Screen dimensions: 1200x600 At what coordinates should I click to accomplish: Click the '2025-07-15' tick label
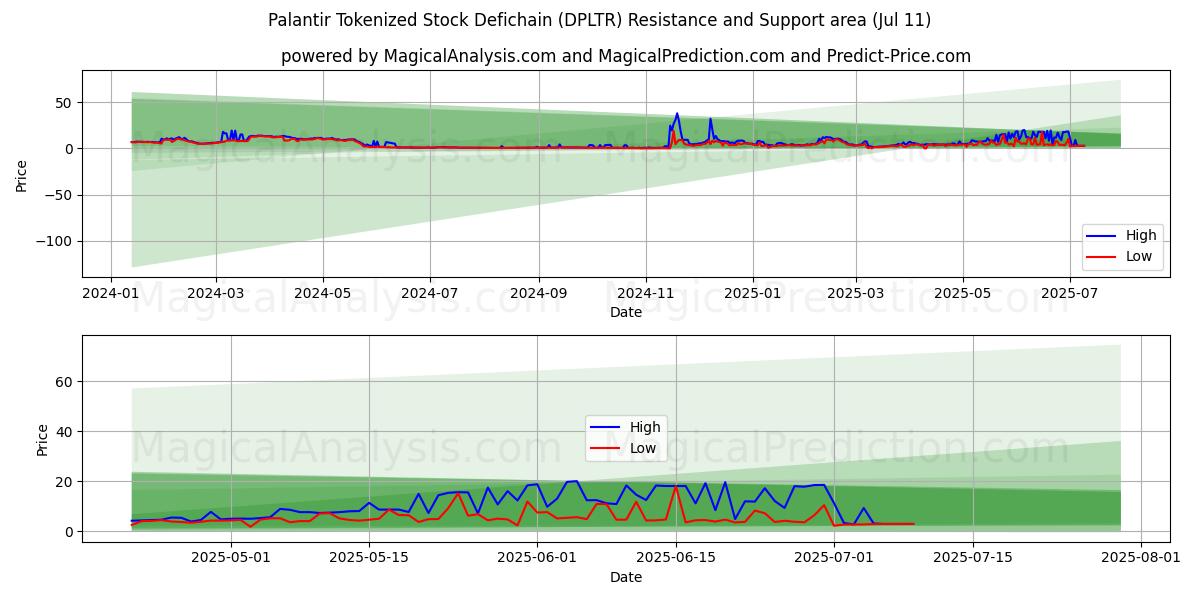tap(973, 558)
